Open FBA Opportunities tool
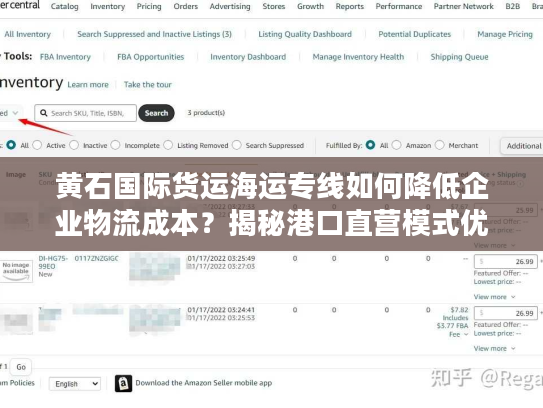Screen dimensions: 543x408 click(x=150, y=57)
